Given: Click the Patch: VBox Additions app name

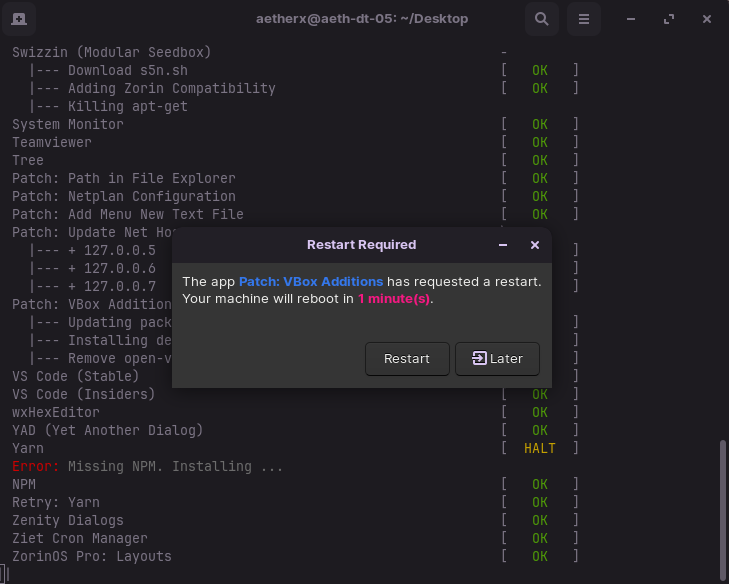Looking at the screenshot, I should (x=311, y=282).
